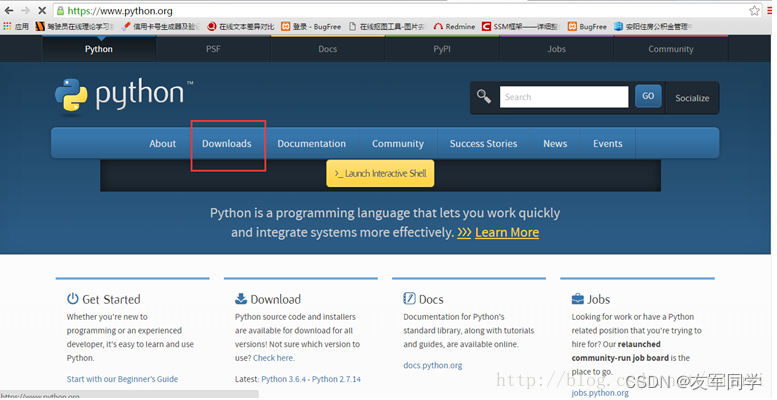
Task: Open the Python 3.6.4 download link
Action: tap(283, 379)
